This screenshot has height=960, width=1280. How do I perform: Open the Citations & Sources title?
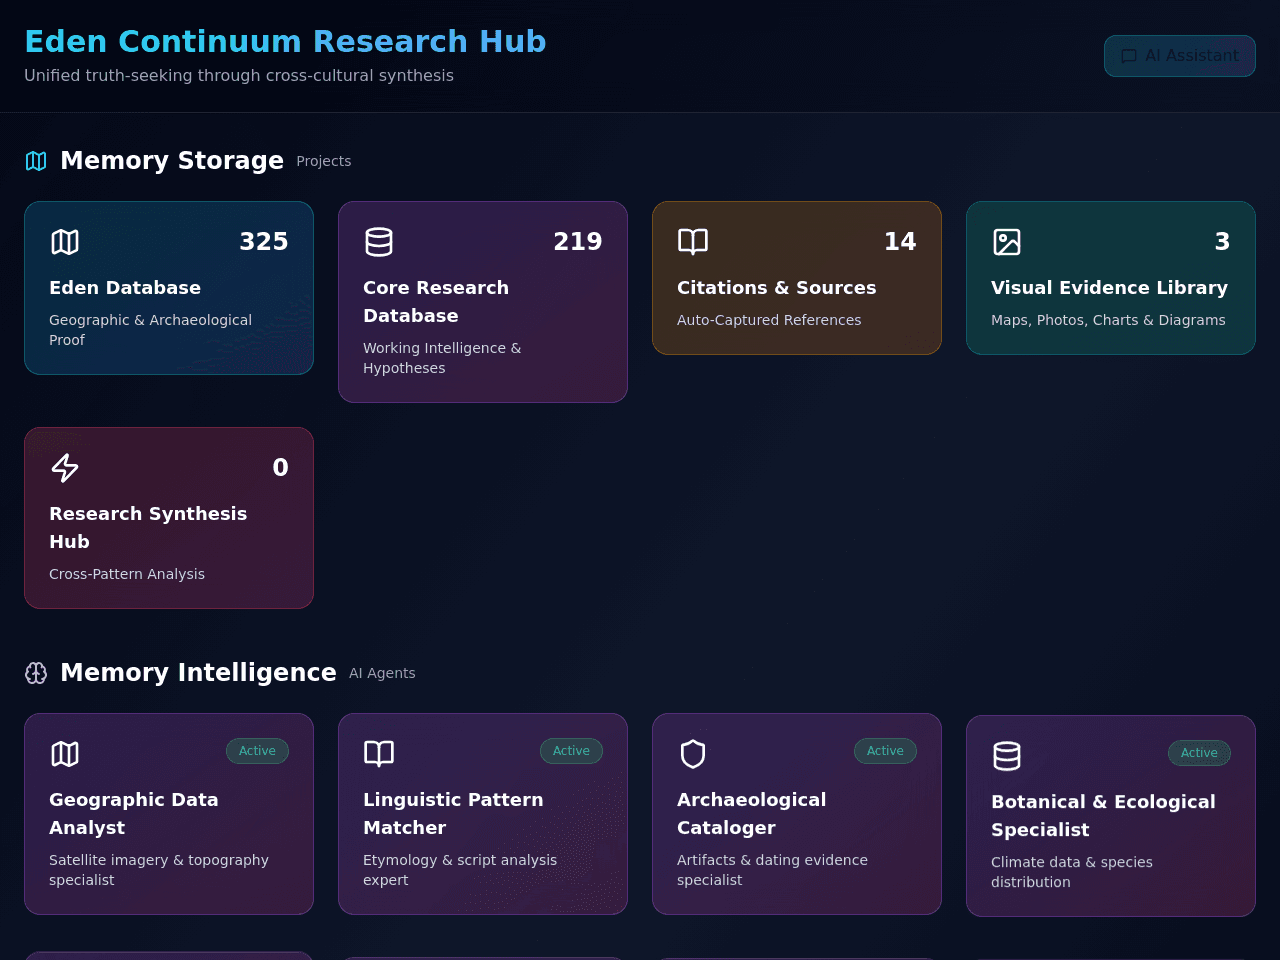pyautogui.click(x=777, y=288)
